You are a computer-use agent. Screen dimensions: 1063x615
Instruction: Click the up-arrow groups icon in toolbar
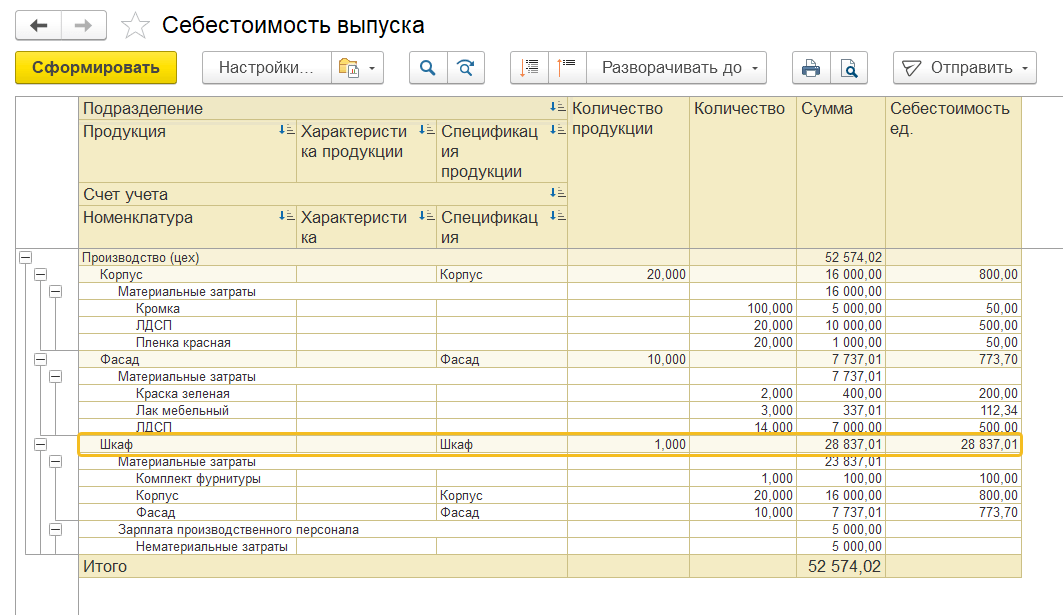567,68
